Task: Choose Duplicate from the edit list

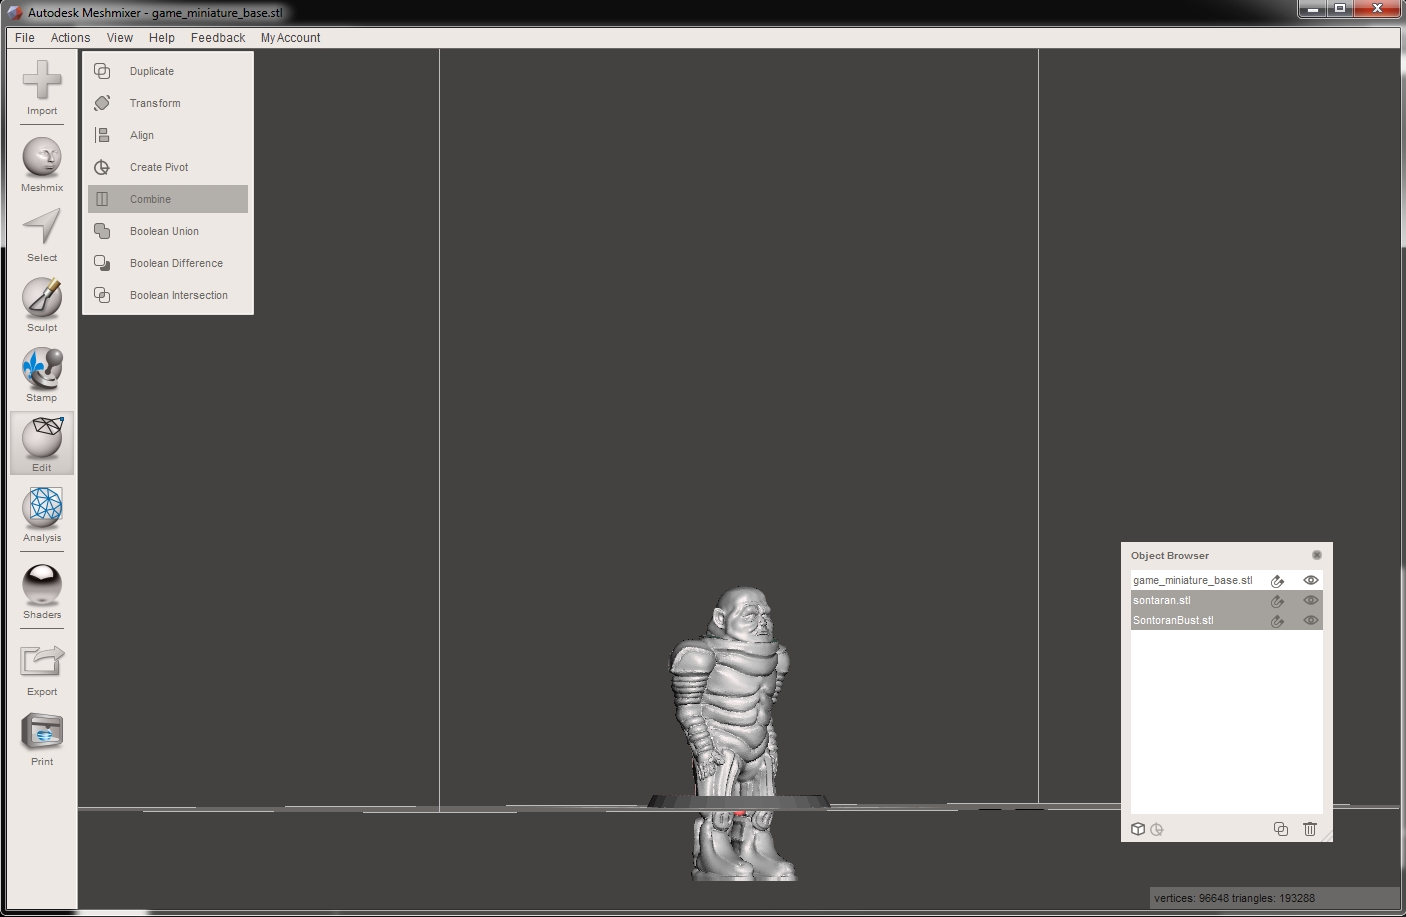Action: pyautogui.click(x=168, y=71)
